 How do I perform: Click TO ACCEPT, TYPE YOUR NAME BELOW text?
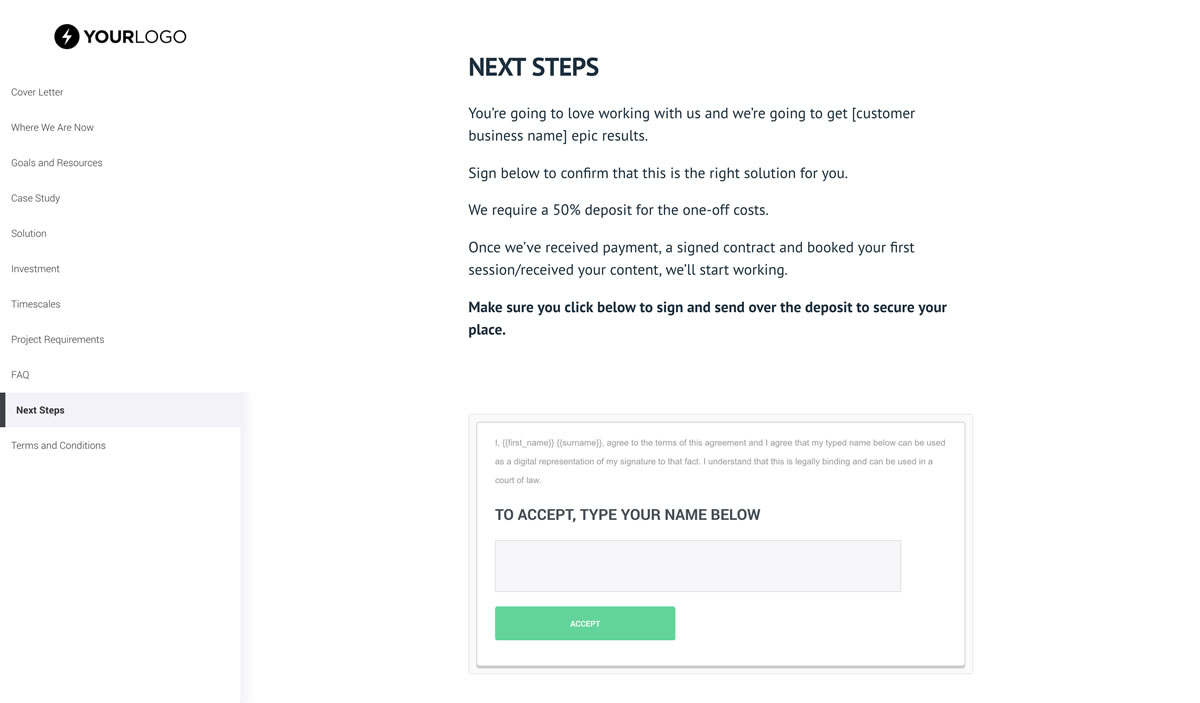(x=628, y=514)
